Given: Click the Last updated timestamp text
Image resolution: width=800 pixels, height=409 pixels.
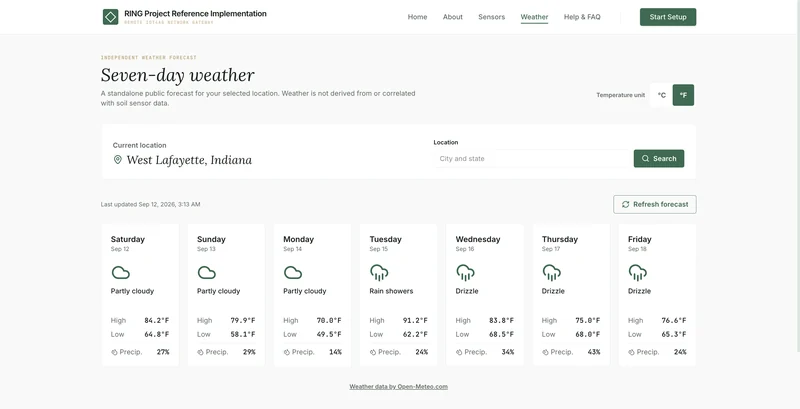Looking at the screenshot, I should pos(151,204).
